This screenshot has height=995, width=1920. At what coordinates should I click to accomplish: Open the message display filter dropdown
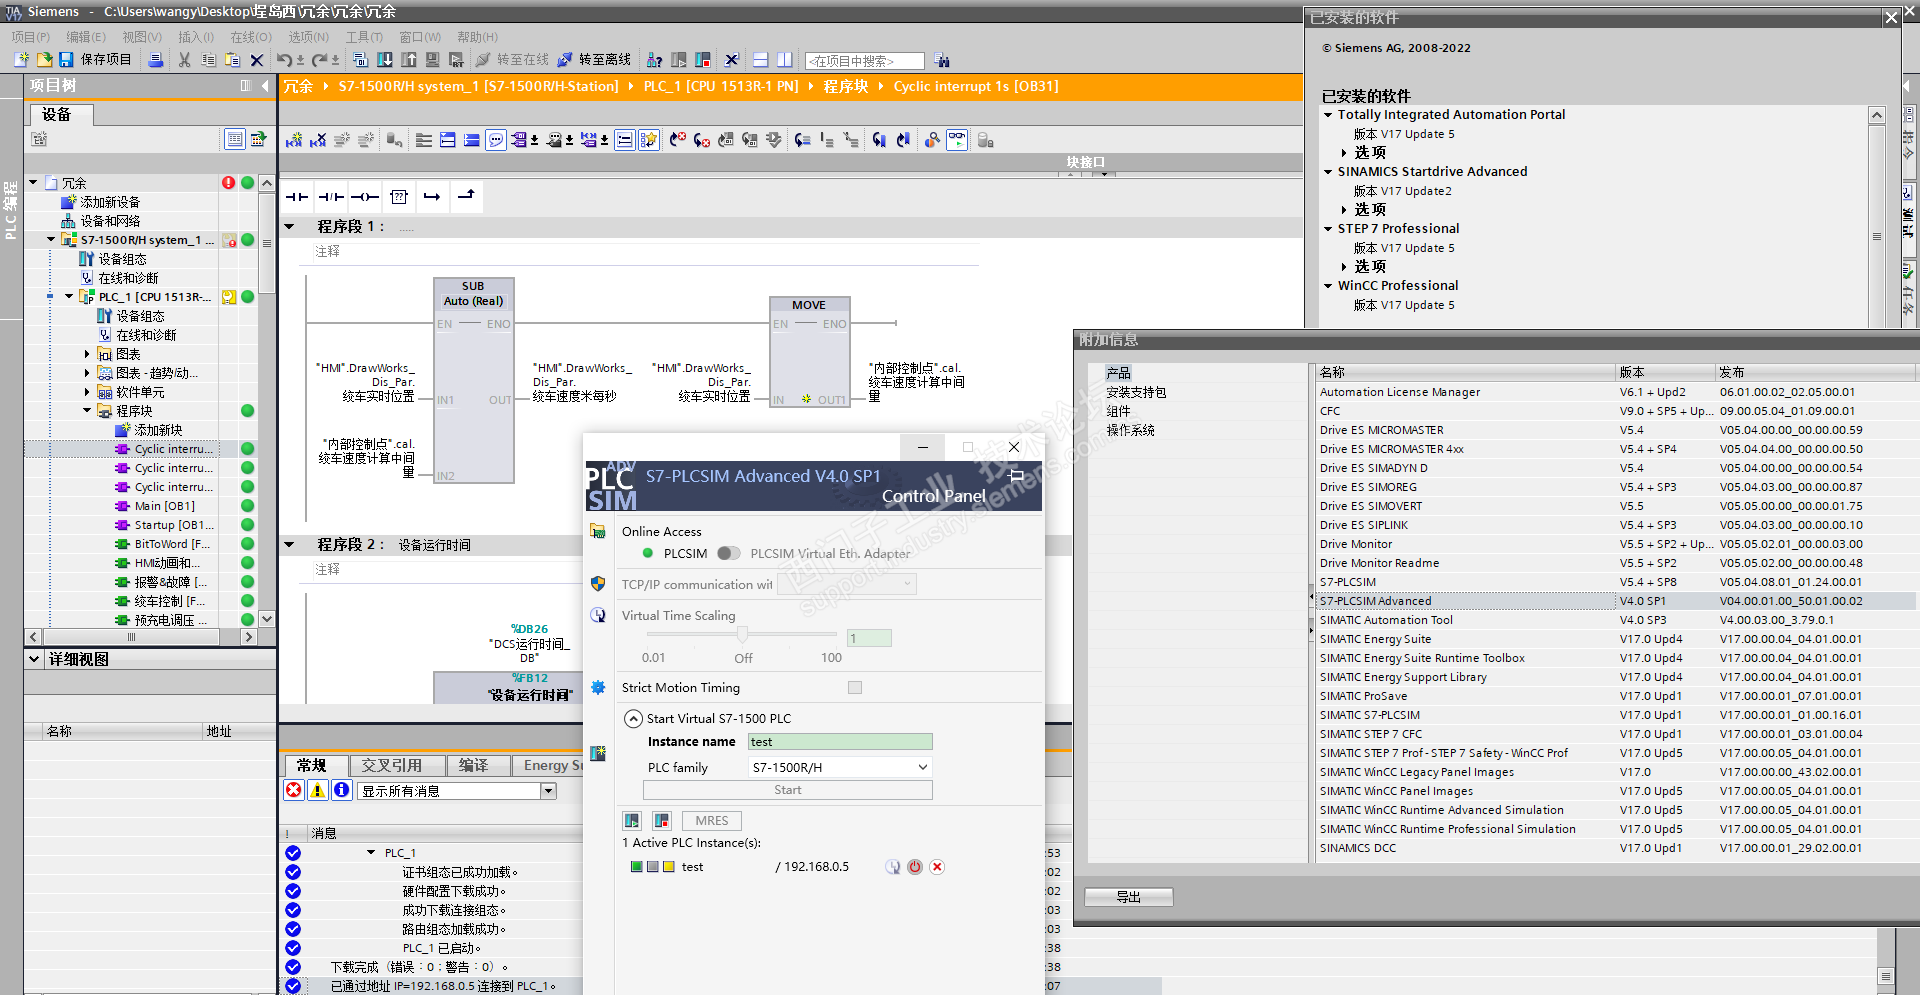[x=548, y=791]
